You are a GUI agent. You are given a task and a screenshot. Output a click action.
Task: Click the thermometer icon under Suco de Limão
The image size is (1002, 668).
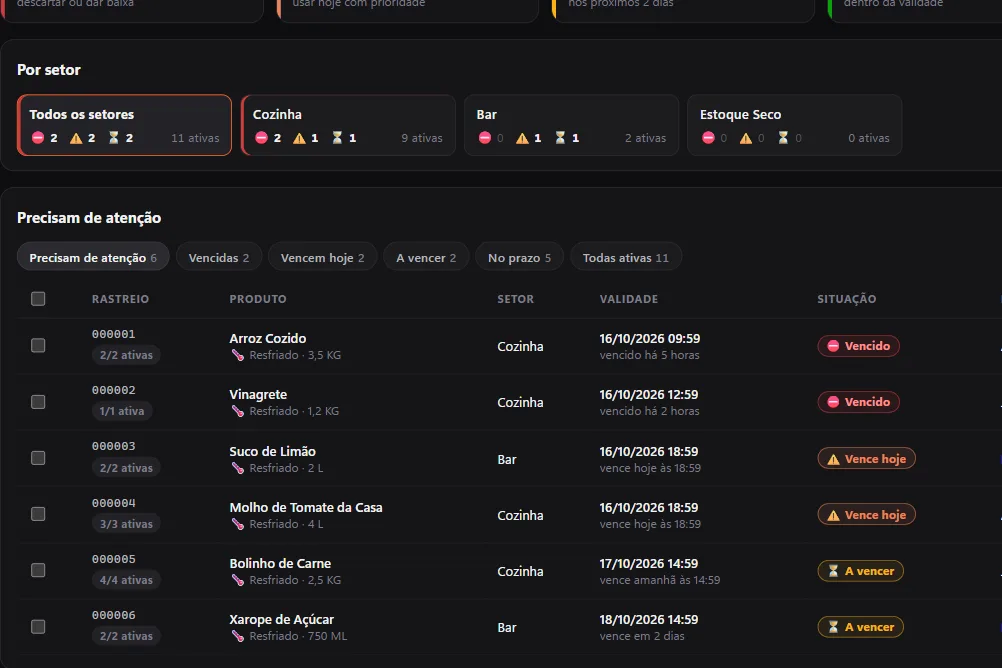click(x=238, y=469)
